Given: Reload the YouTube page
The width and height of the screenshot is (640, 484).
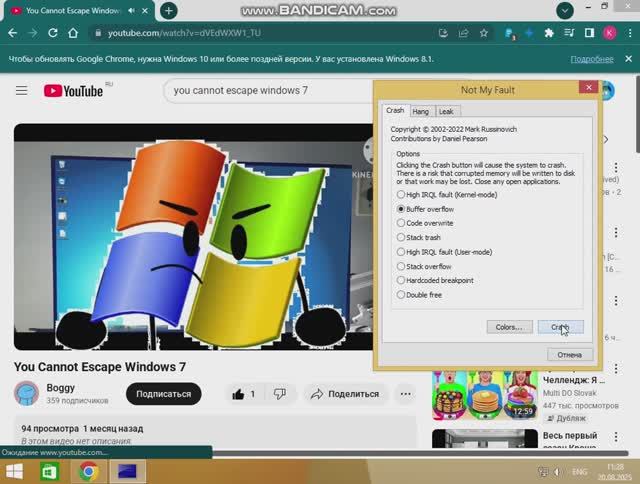Looking at the screenshot, I should (x=53, y=33).
